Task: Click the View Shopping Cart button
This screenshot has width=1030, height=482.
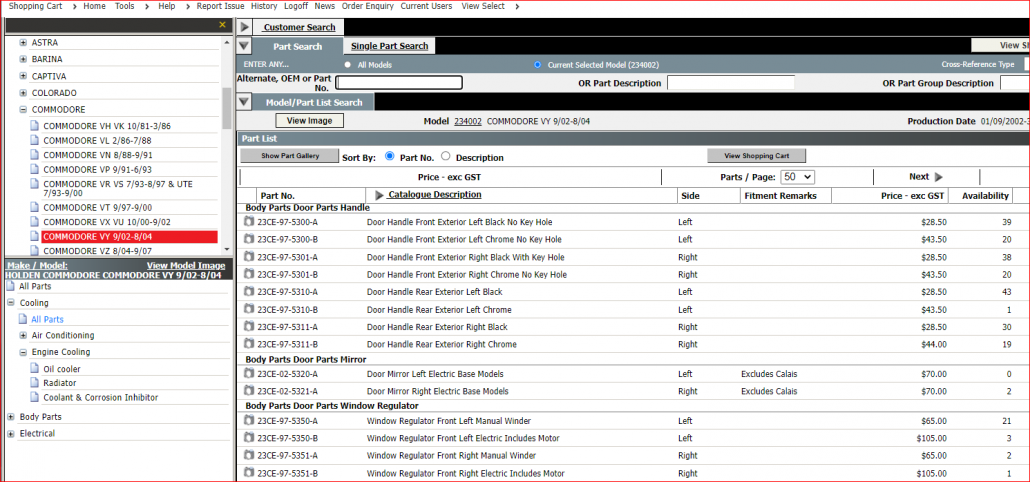Action: (756, 156)
